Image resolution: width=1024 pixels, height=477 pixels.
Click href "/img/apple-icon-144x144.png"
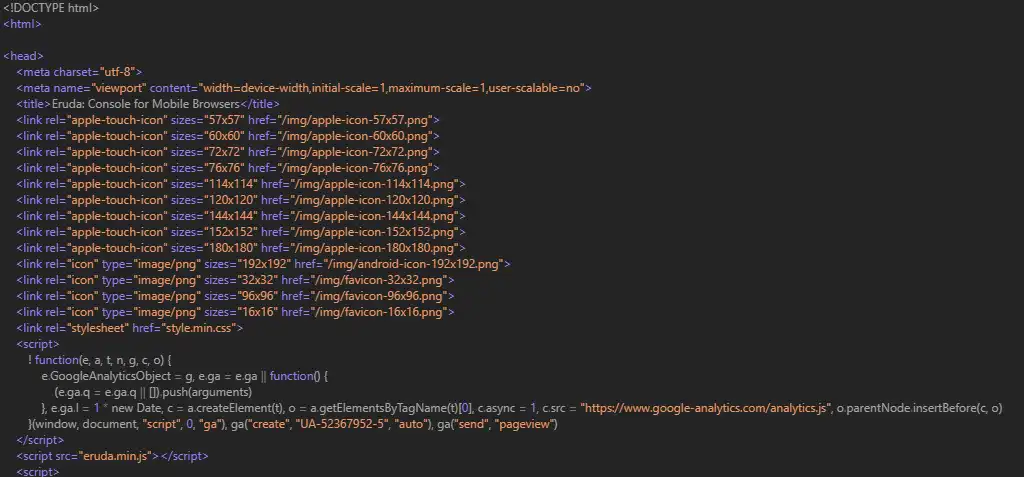[x=374, y=216]
